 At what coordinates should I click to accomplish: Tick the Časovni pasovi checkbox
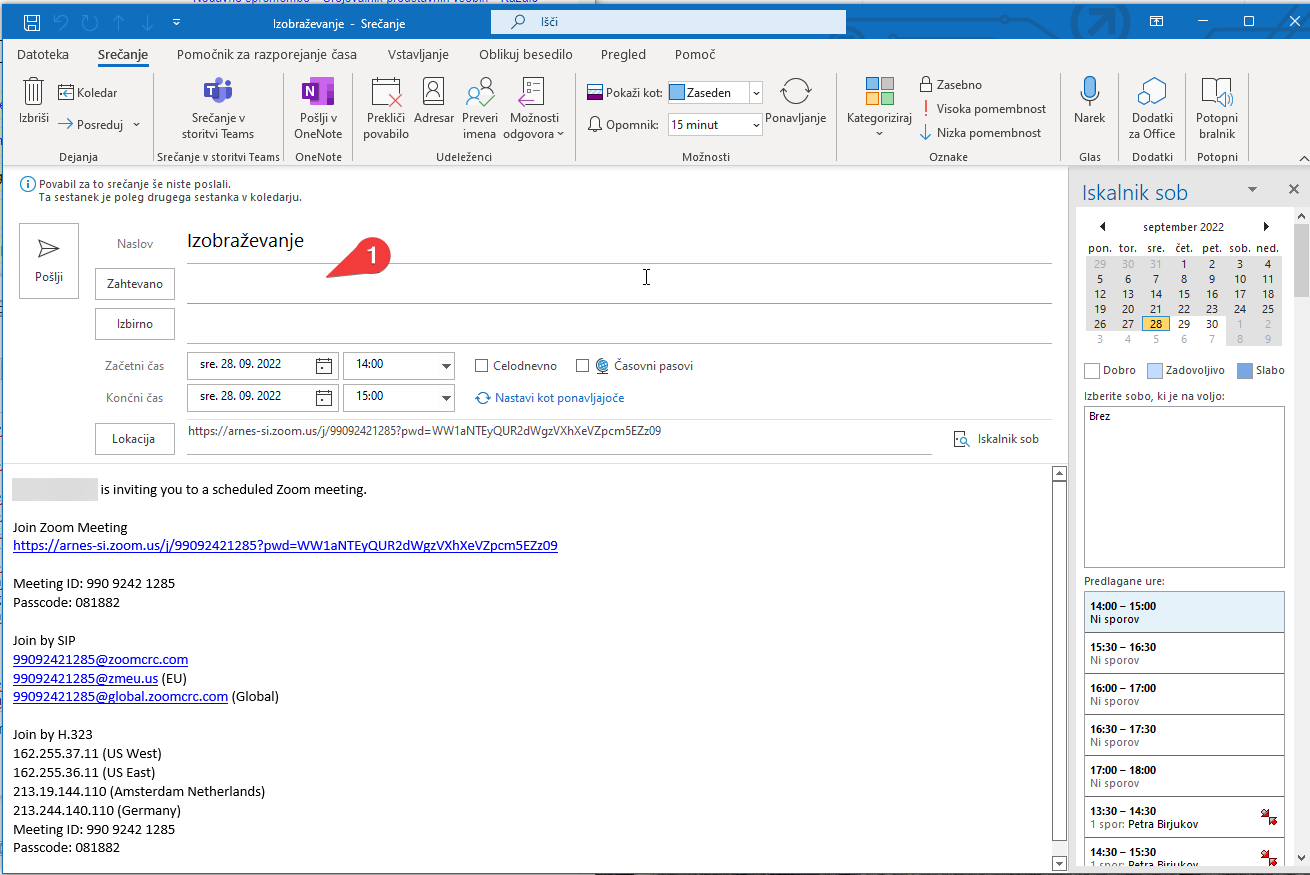pos(583,366)
